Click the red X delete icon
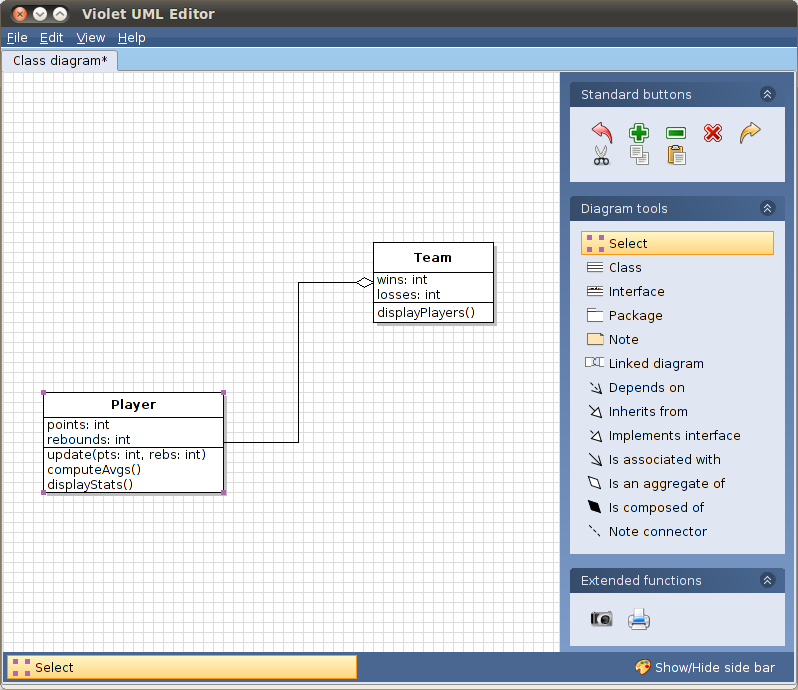 713,133
